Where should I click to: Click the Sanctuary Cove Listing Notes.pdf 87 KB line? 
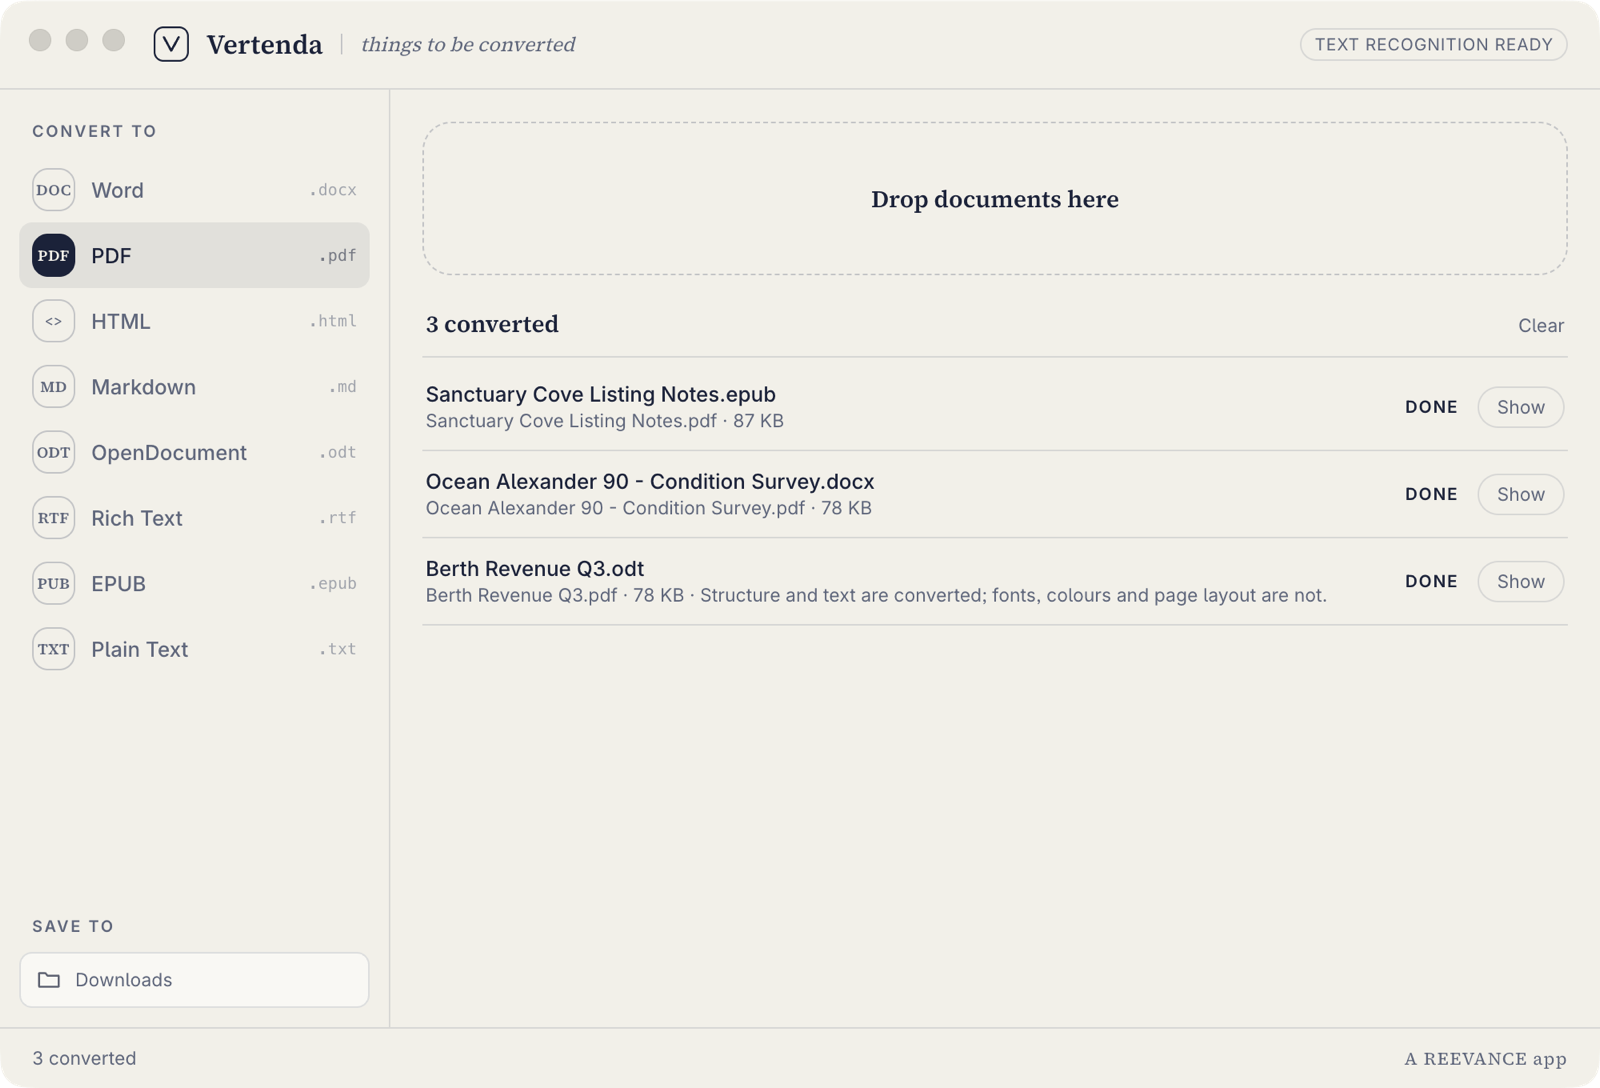tap(605, 421)
